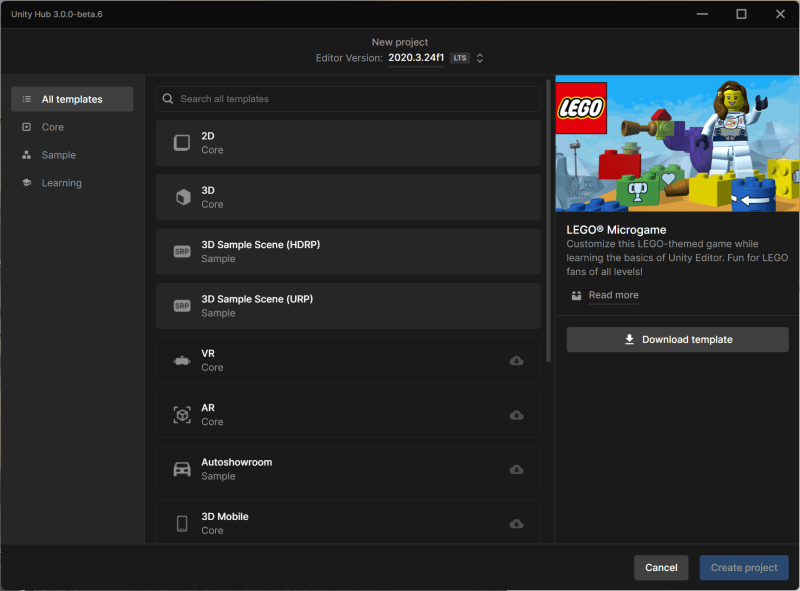
Task: Cancel the new project dialog
Action: point(661,568)
